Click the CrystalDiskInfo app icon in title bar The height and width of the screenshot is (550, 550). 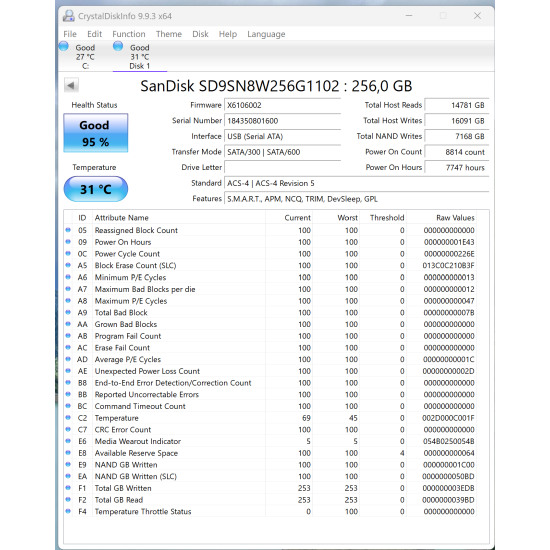coord(68,16)
